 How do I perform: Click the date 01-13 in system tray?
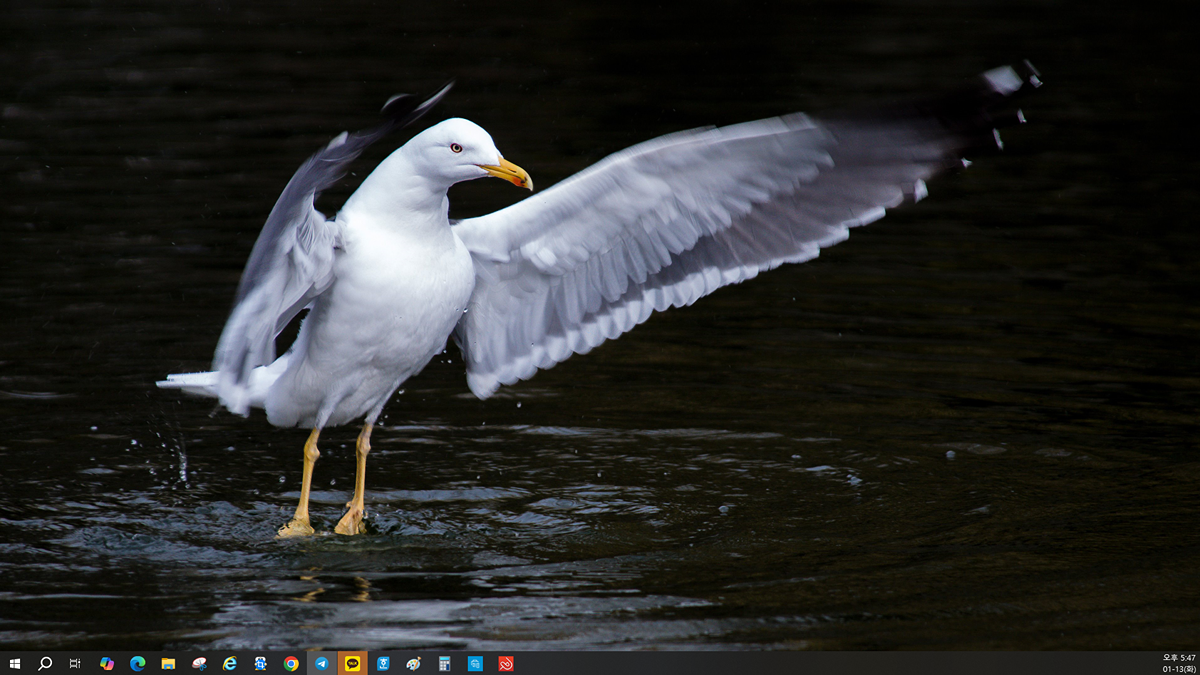tap(1178, 669)
